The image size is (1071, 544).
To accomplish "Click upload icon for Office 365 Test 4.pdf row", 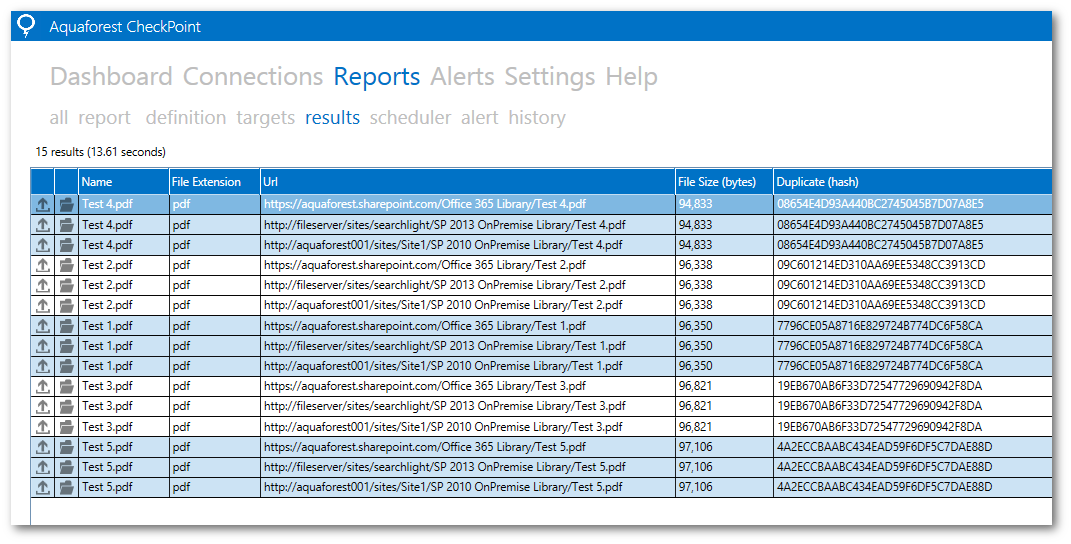I will coord(43,204).
